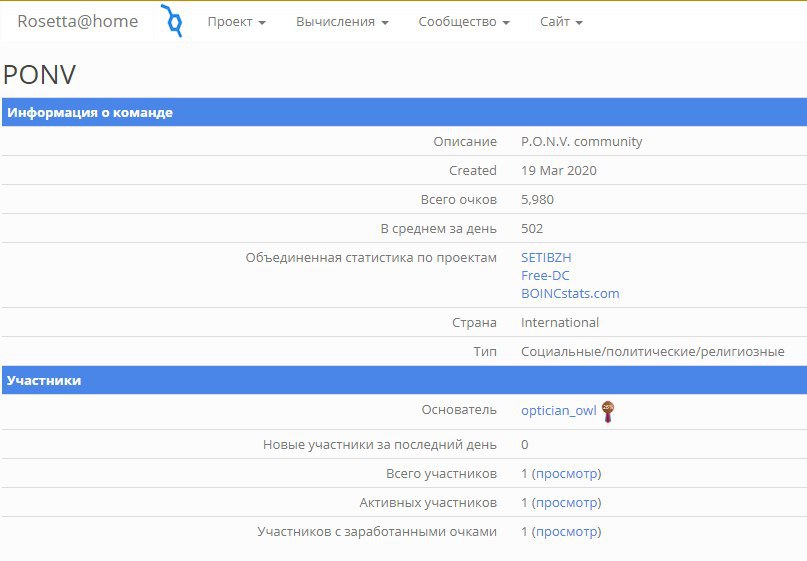
Task: Open the BOINCstats.com link
Action: click(570, 293)
